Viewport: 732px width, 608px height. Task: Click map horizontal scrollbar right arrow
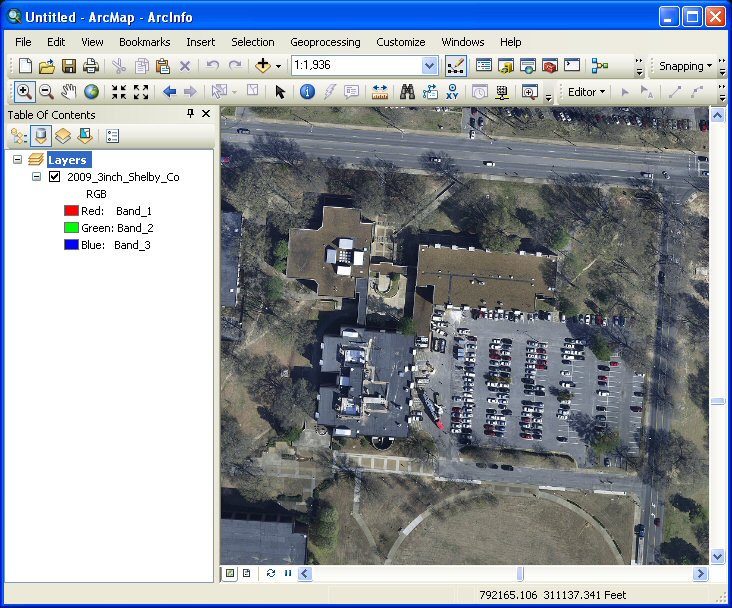(700, 573)
